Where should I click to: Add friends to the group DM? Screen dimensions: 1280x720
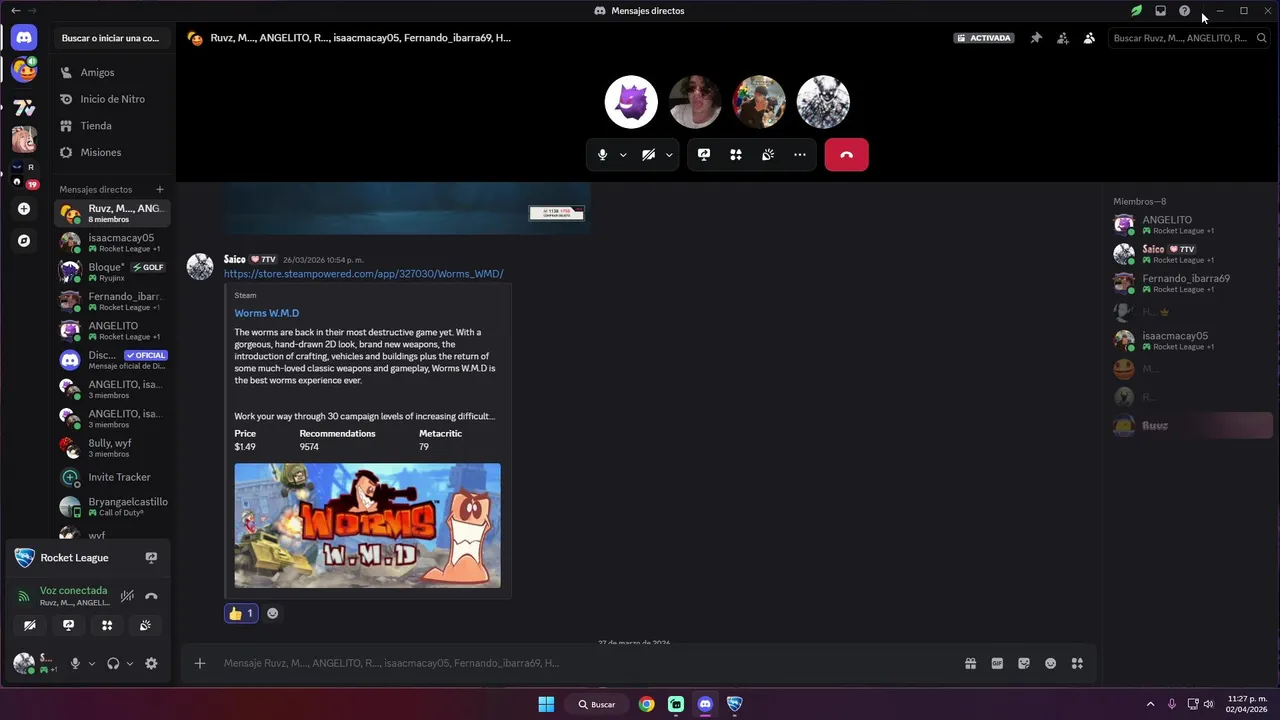click(1063, 38)
